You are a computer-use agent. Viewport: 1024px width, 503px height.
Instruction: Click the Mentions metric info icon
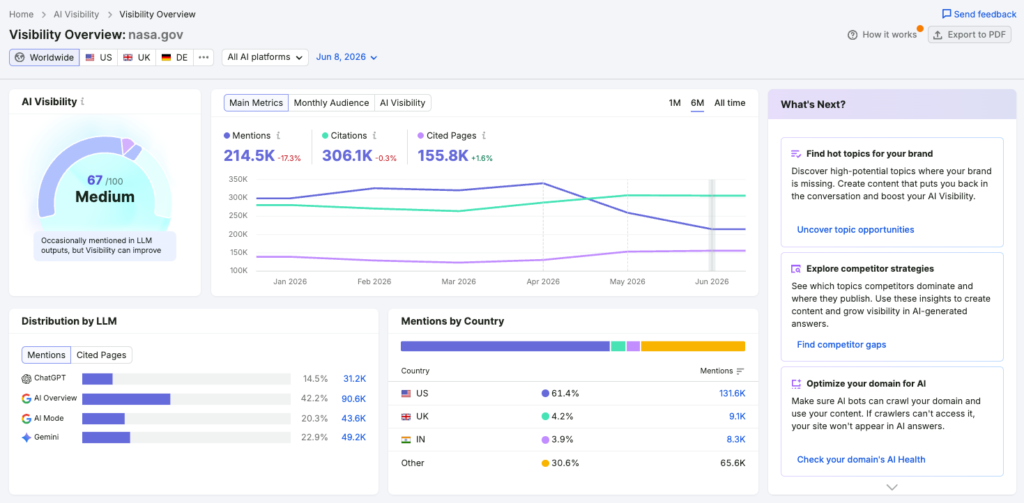point(278,136)
